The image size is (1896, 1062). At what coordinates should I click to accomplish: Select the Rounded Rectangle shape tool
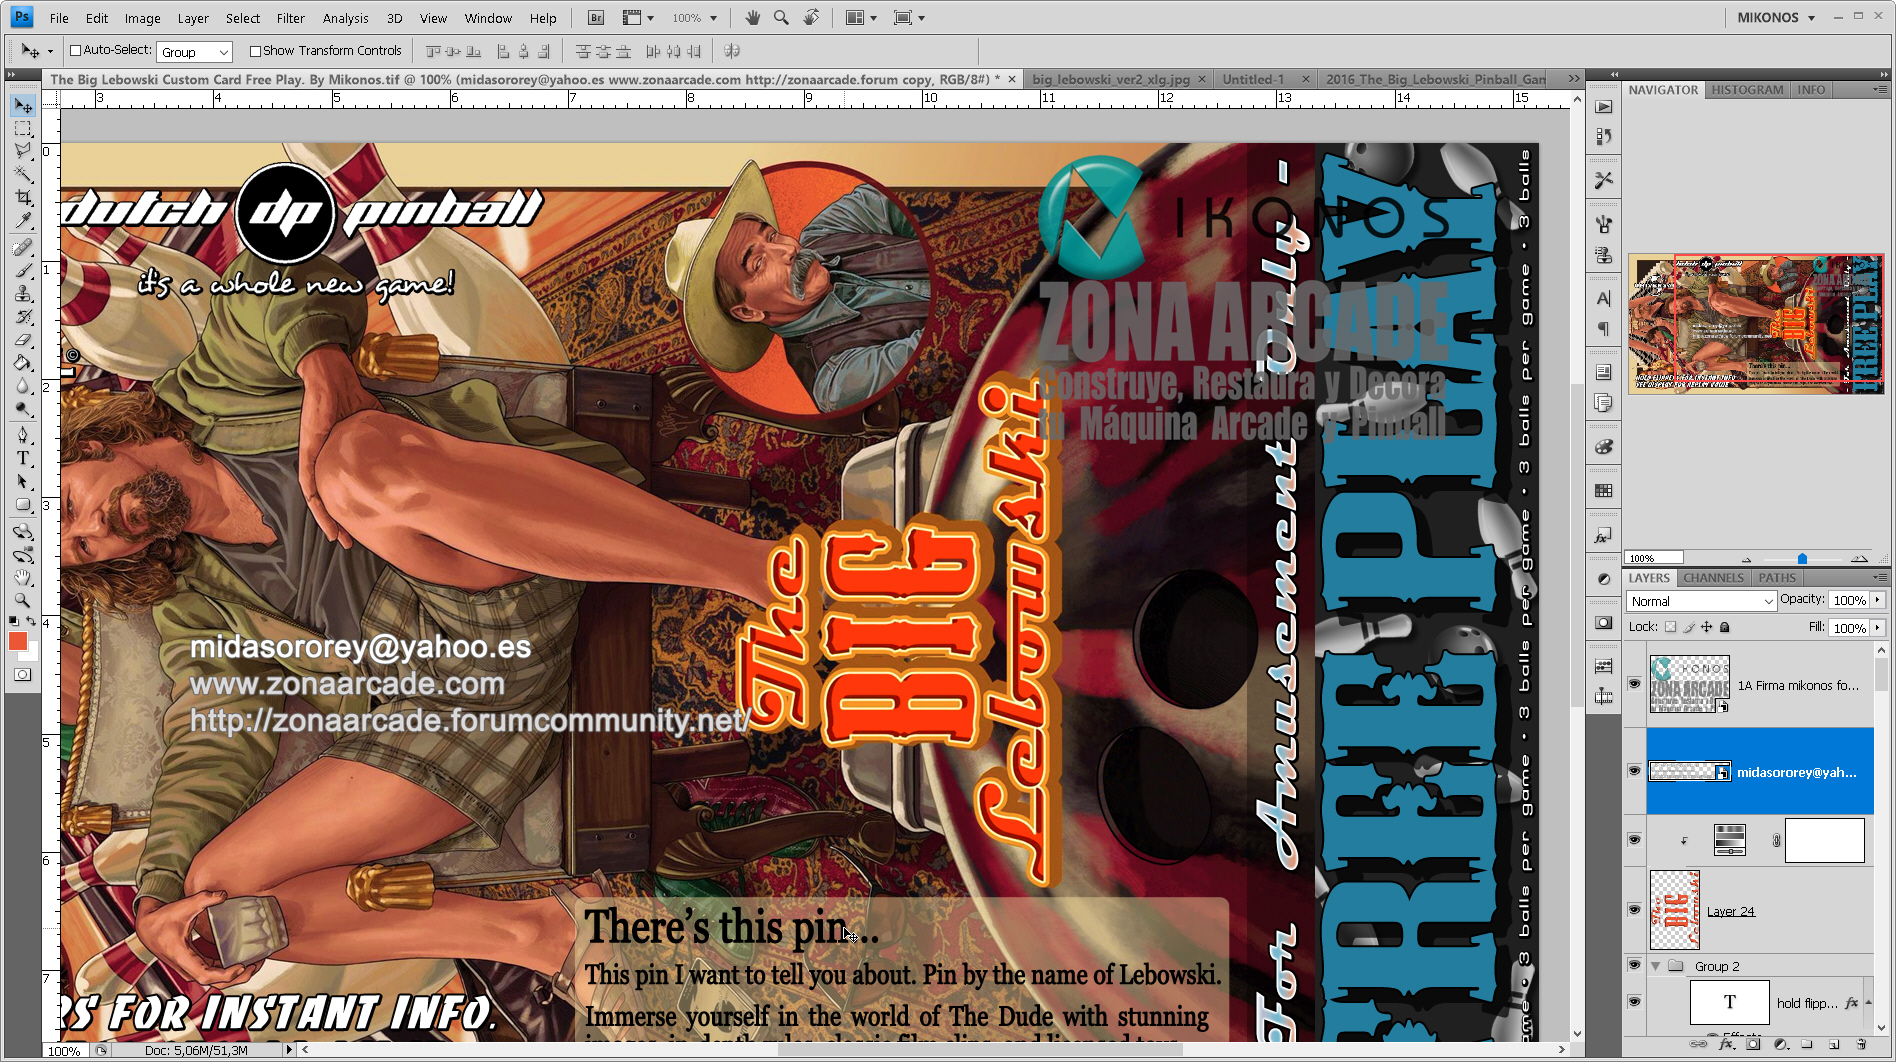pos(23,504)
